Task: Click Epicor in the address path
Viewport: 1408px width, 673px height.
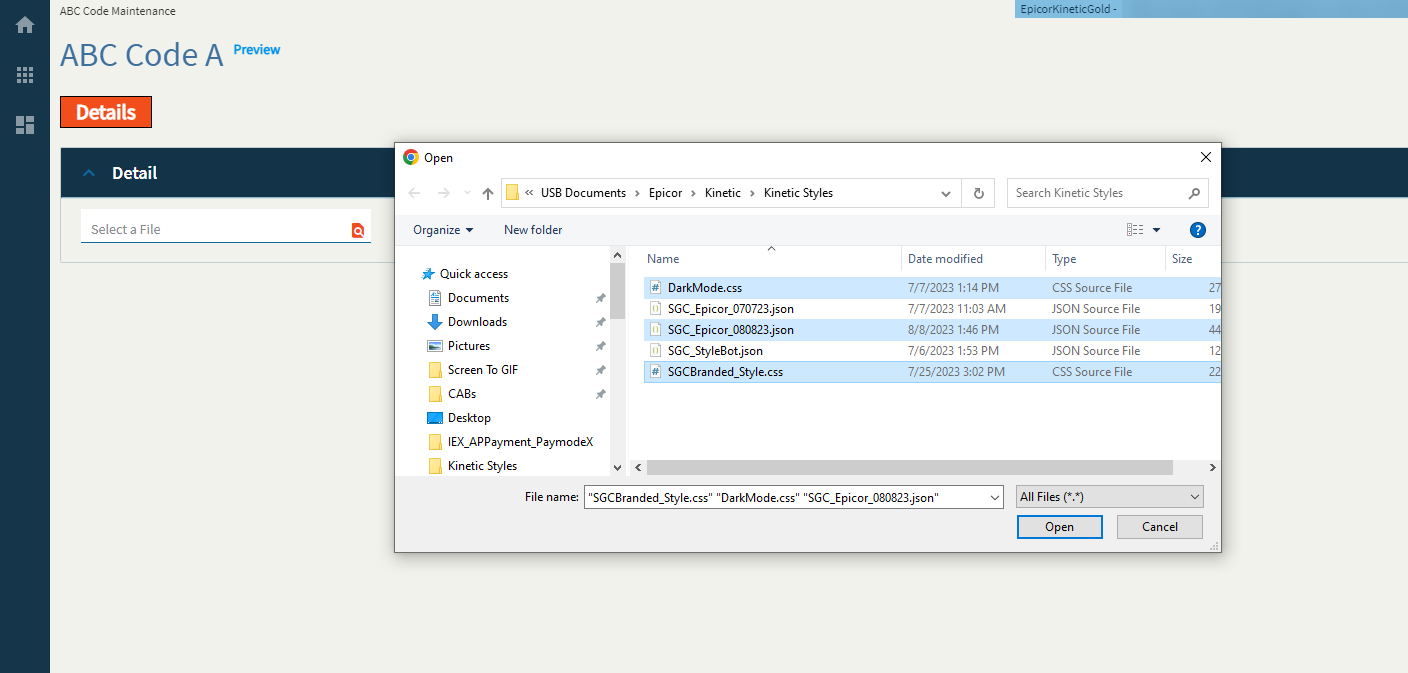Action: (664, 193)
